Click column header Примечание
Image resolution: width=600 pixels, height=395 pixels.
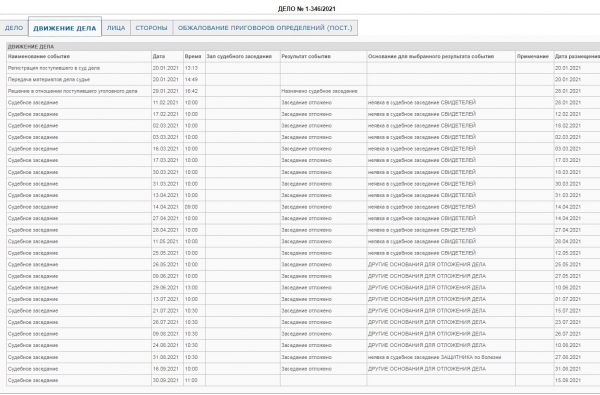click(x=533, y=57)
